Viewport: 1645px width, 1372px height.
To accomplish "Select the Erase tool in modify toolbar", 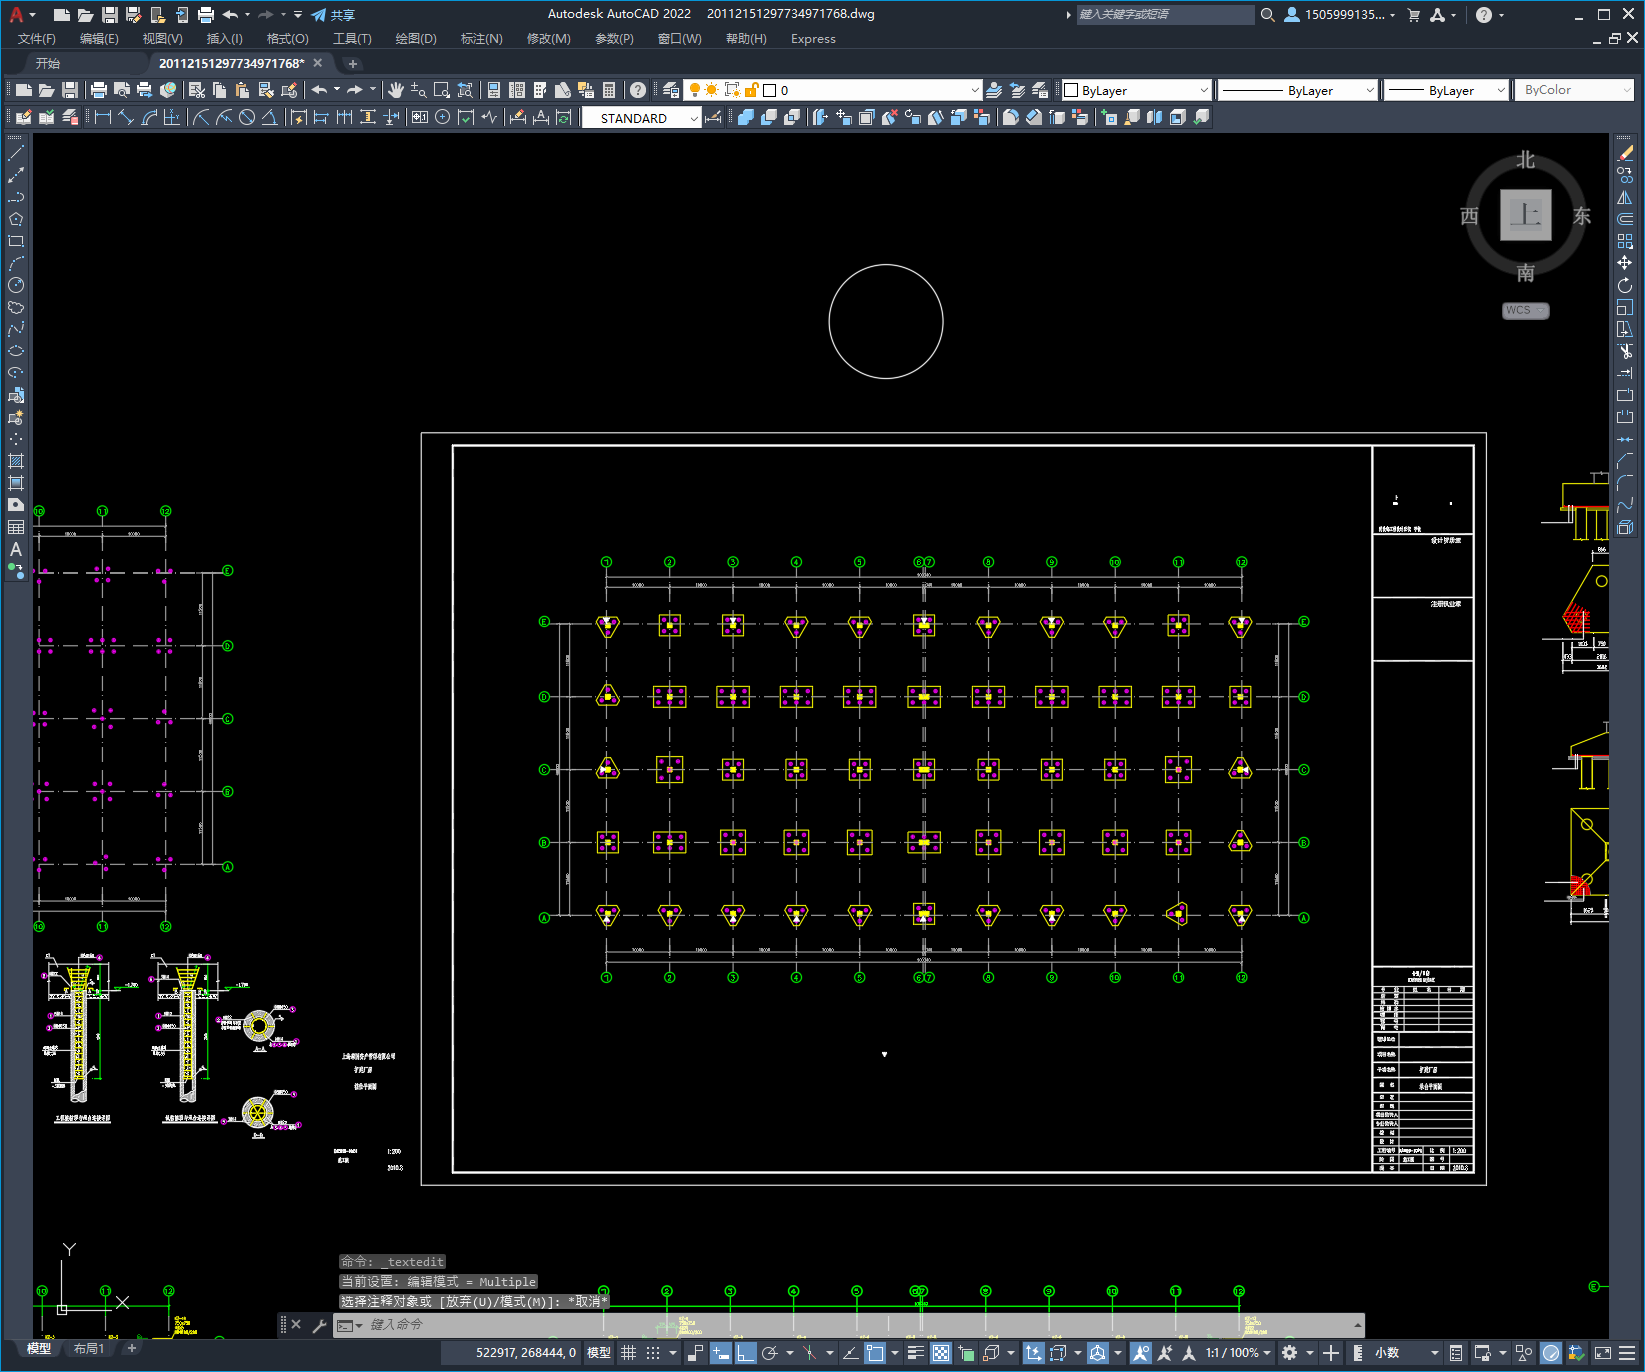I will click(1625, 153).
